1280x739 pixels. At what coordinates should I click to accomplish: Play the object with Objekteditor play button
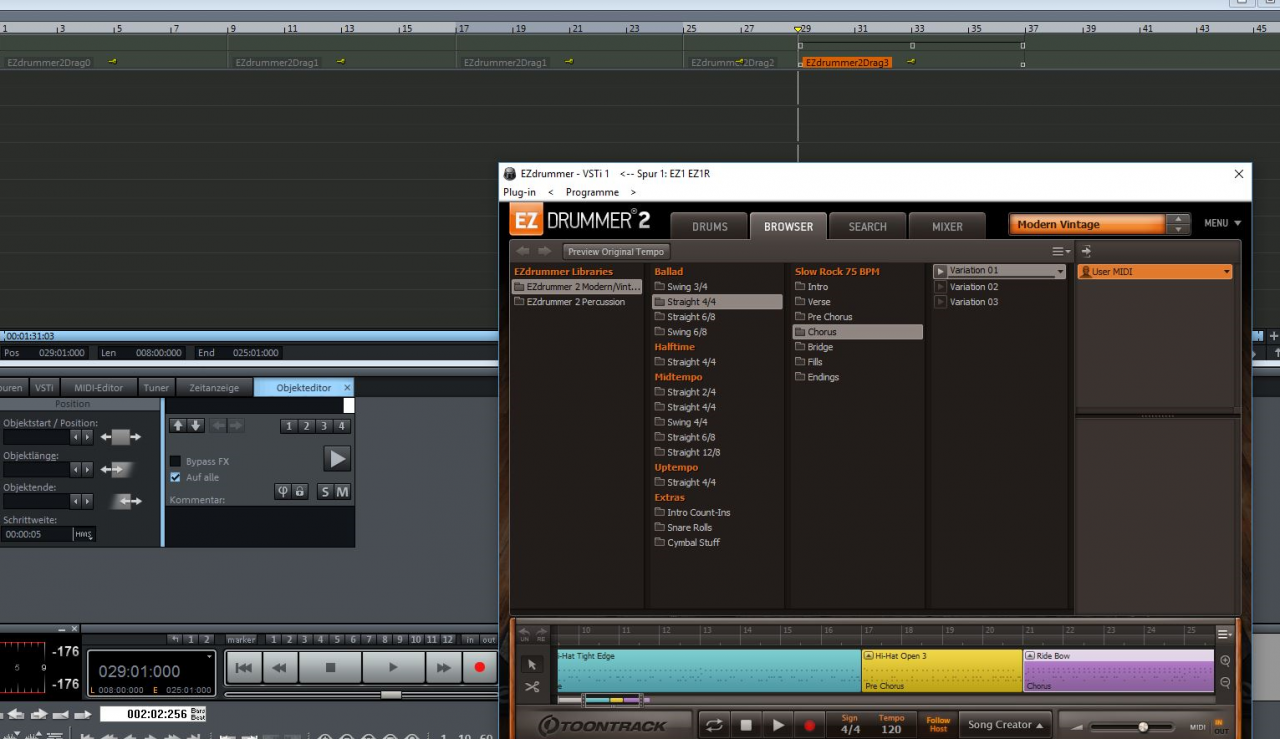tap(337, 459)
